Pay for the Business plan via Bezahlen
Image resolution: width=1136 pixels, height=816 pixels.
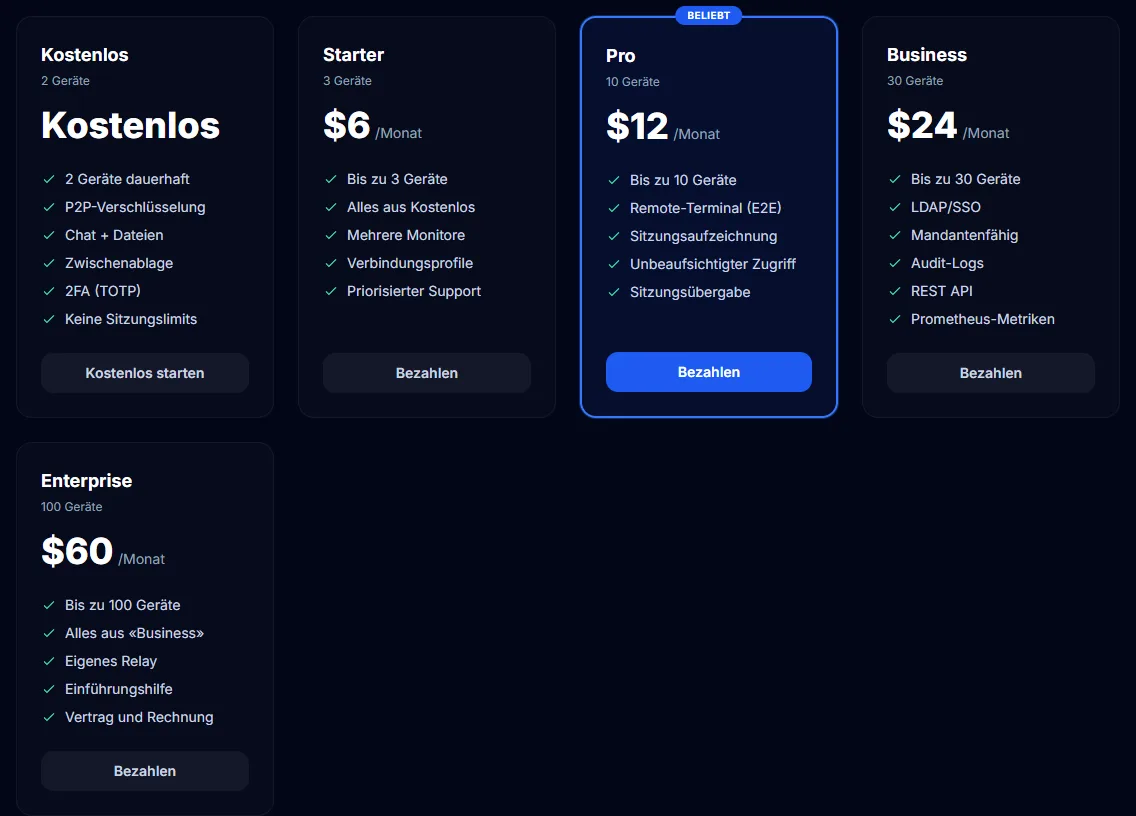click(990, 373)
